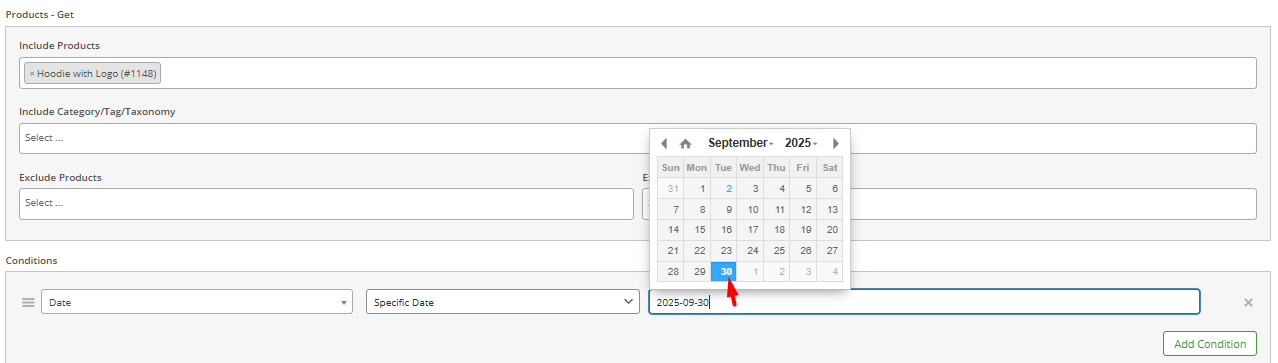
Task: Click inside the Include Products field
Action: (x=638, y=73)
